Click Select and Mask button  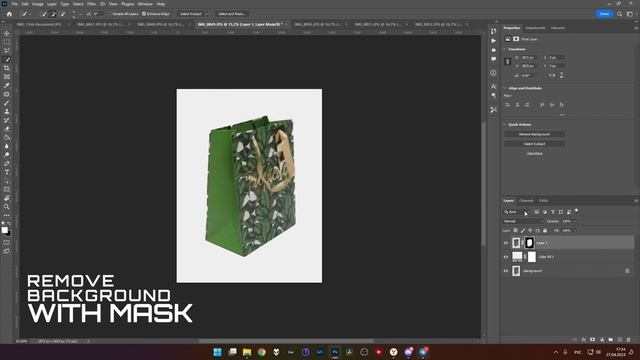[231, 14]
